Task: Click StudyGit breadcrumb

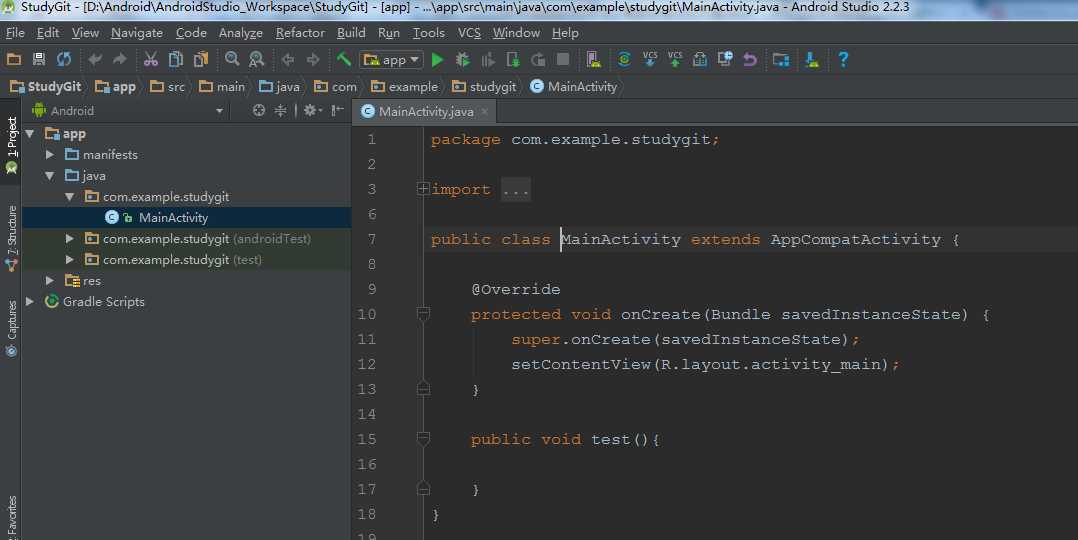Action: pos(45,87)
